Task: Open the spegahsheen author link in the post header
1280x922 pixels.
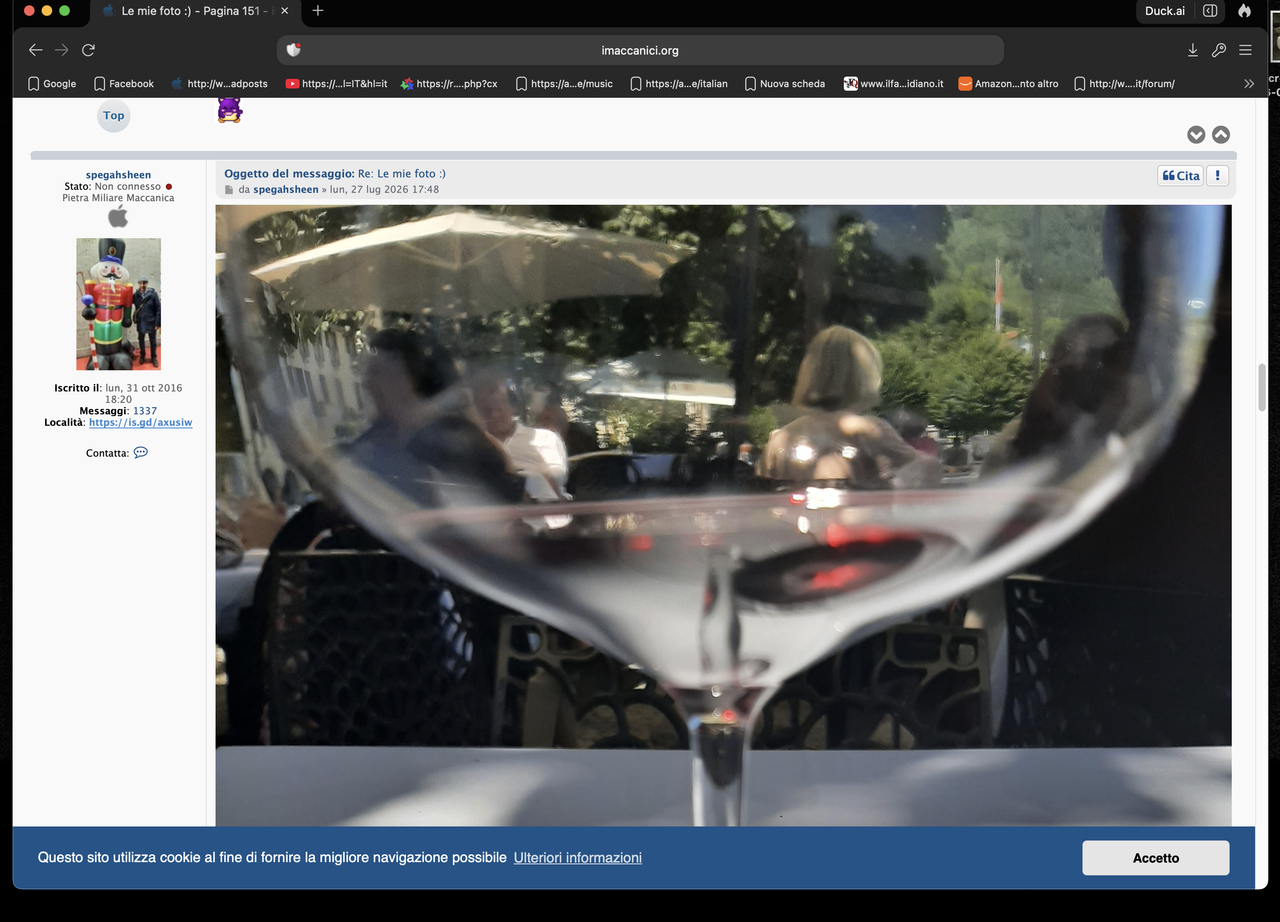Action: (286, 190)
